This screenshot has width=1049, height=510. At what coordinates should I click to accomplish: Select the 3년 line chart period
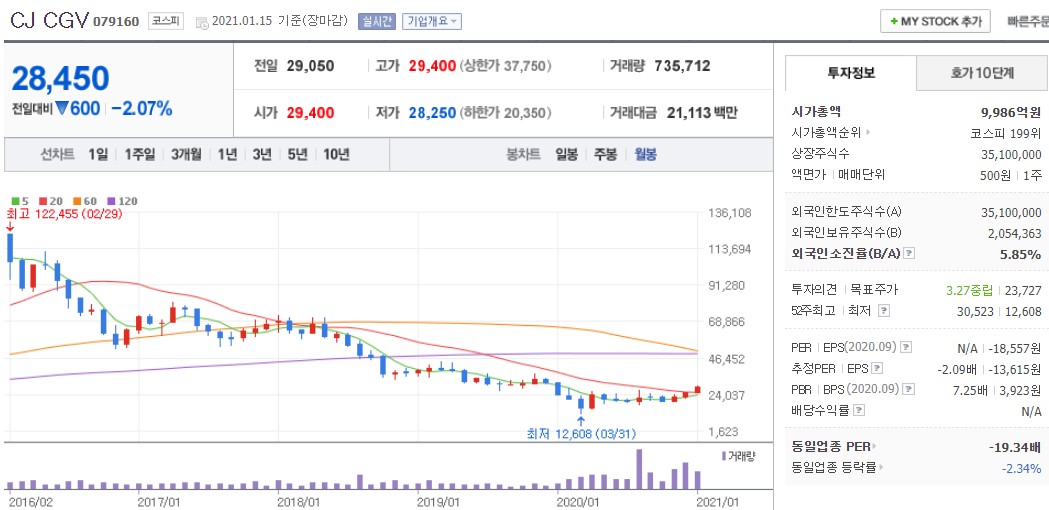point(262,155)
